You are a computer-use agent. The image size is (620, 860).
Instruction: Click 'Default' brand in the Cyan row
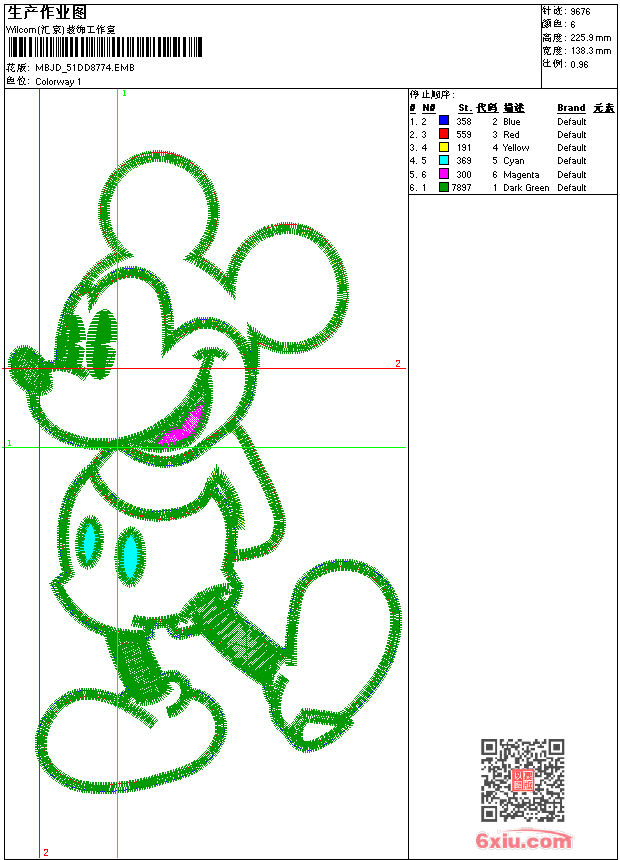(x=572, y=161)
